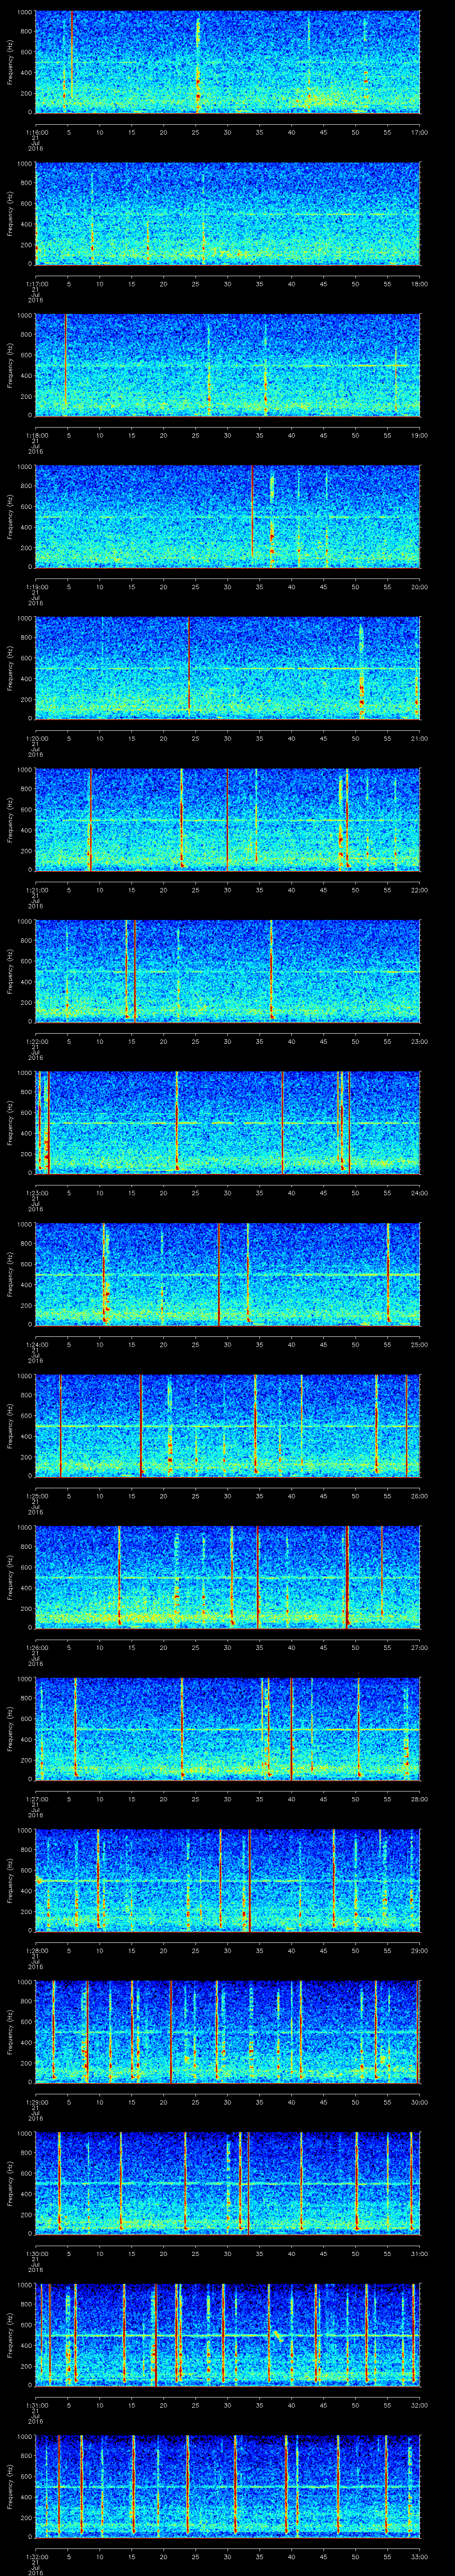
Task: Select the spectrogram panel starting at 1:23:00
Action: [x=227, y=1122]
